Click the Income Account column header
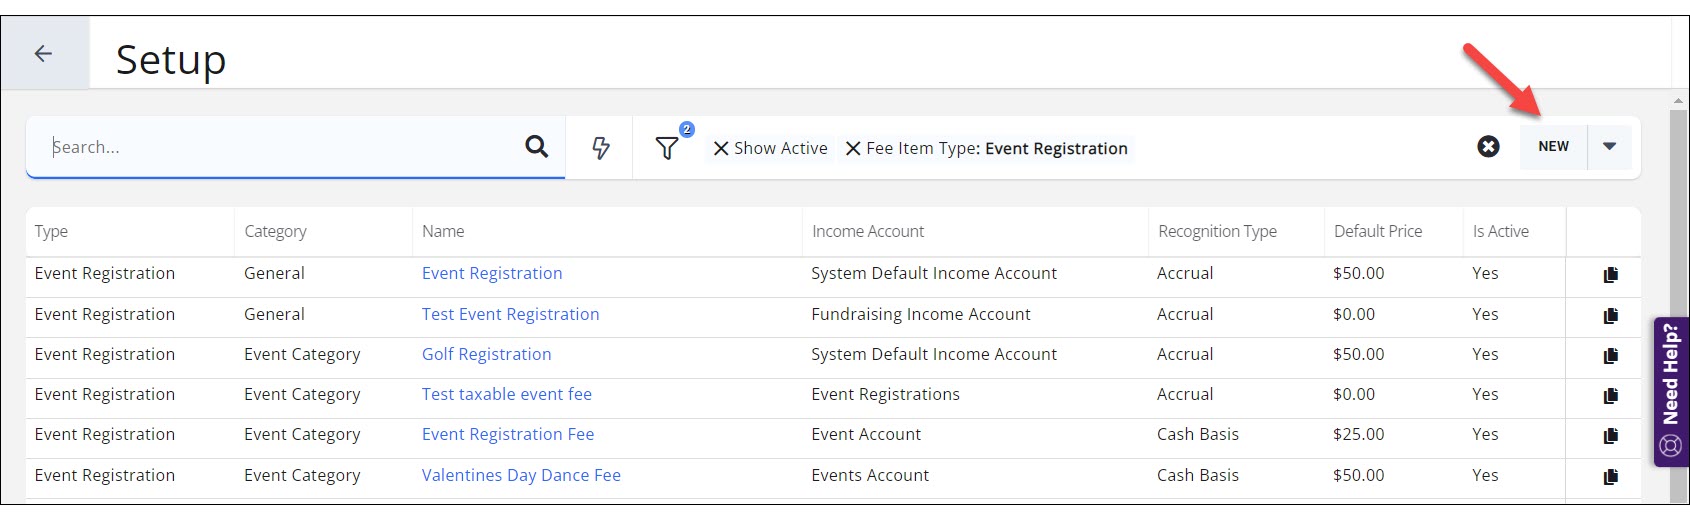This screenshot has width=1690, height=530. click(867, 231)
